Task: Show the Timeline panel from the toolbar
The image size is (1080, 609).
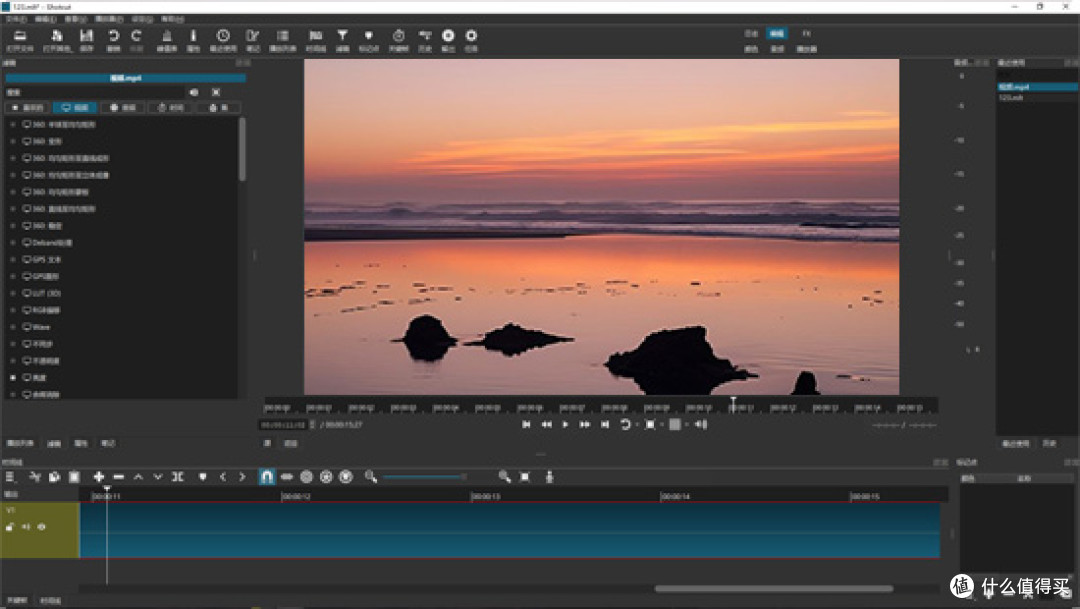Action: click(315, 36)
